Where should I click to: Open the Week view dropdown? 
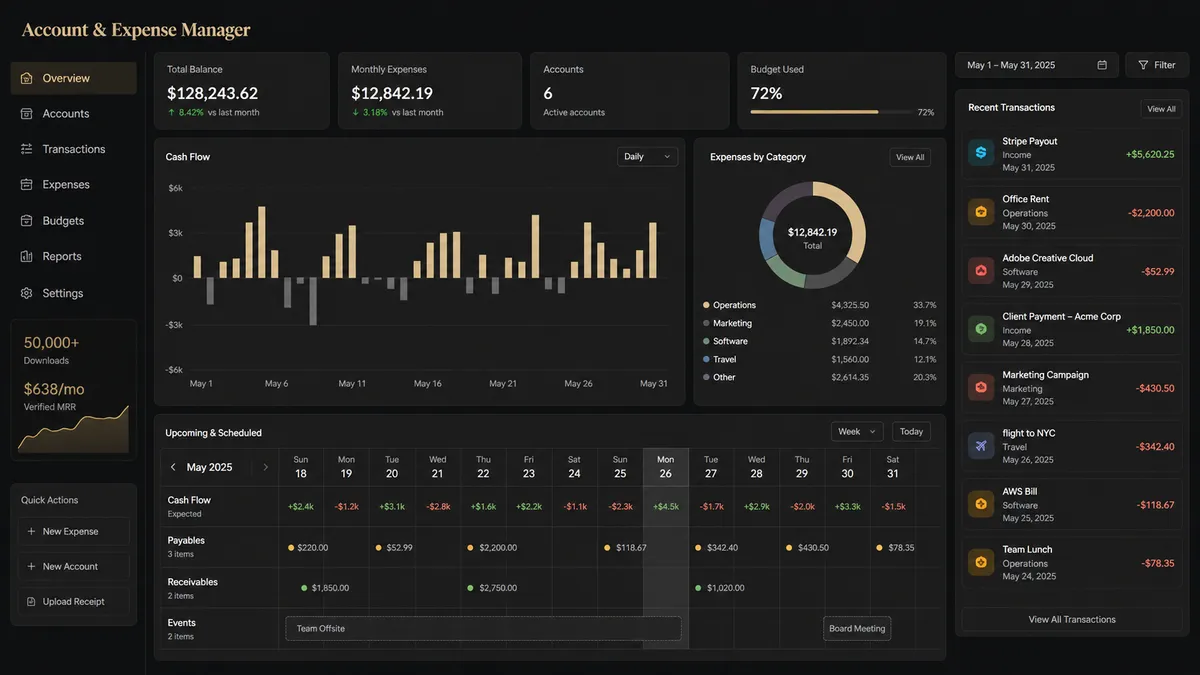[857, 432]
